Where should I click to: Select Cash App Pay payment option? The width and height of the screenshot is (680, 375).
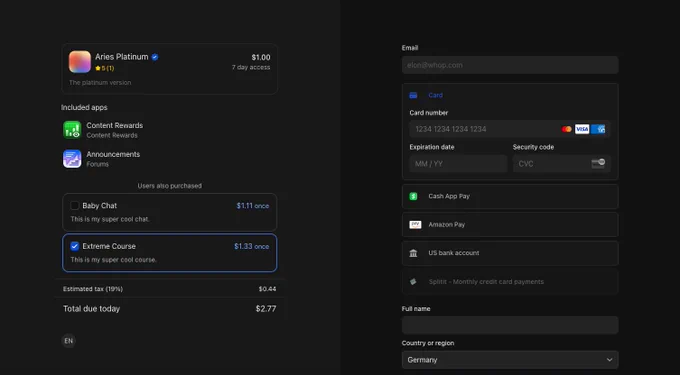[x=510, y=196]
